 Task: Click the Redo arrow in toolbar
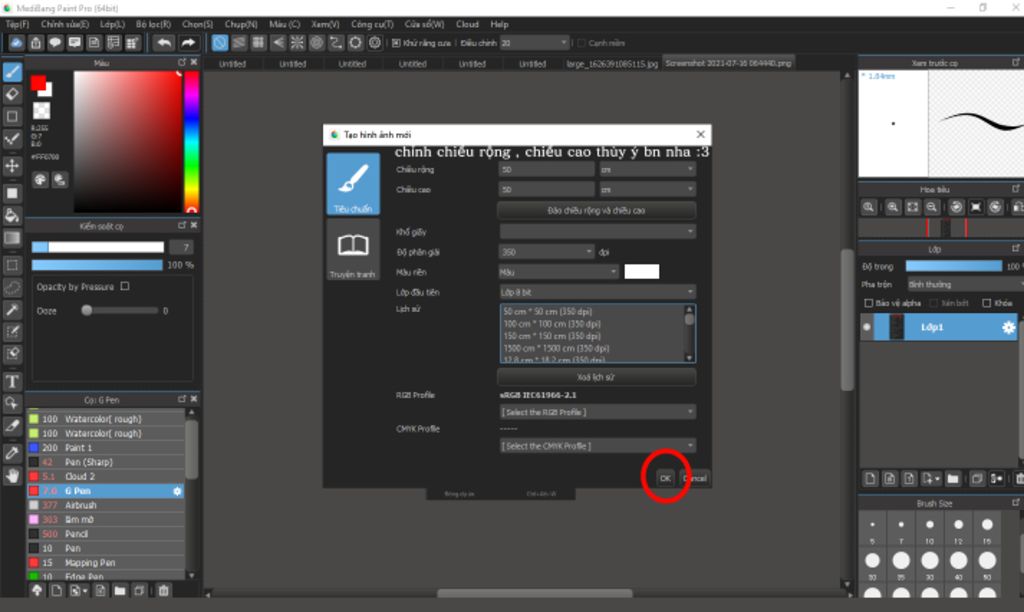pyautogui.click(x=188, y=43)
